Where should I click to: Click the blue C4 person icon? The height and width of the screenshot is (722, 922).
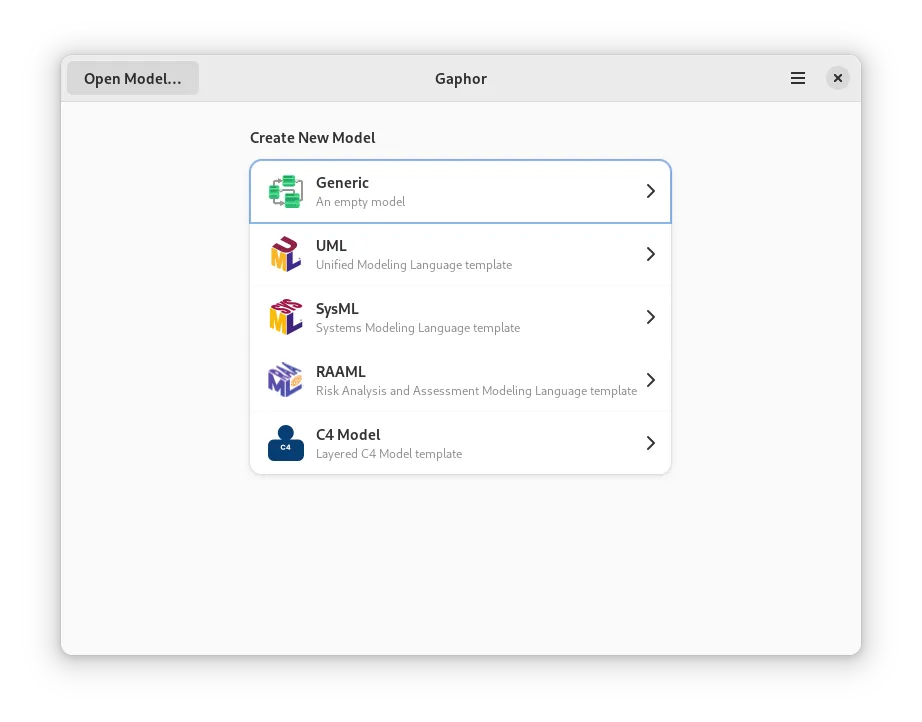pos(285,443)
